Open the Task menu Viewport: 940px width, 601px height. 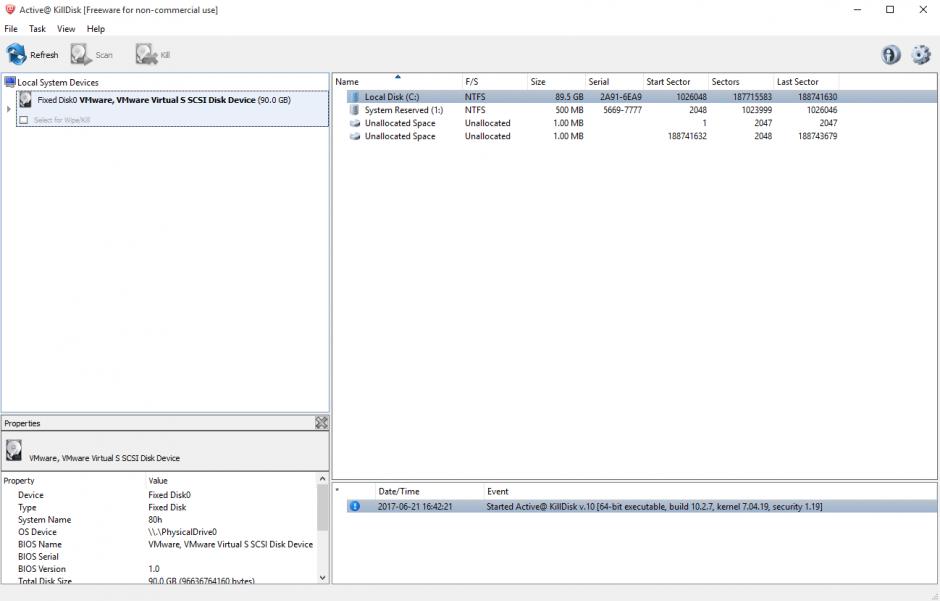point(37,29)
